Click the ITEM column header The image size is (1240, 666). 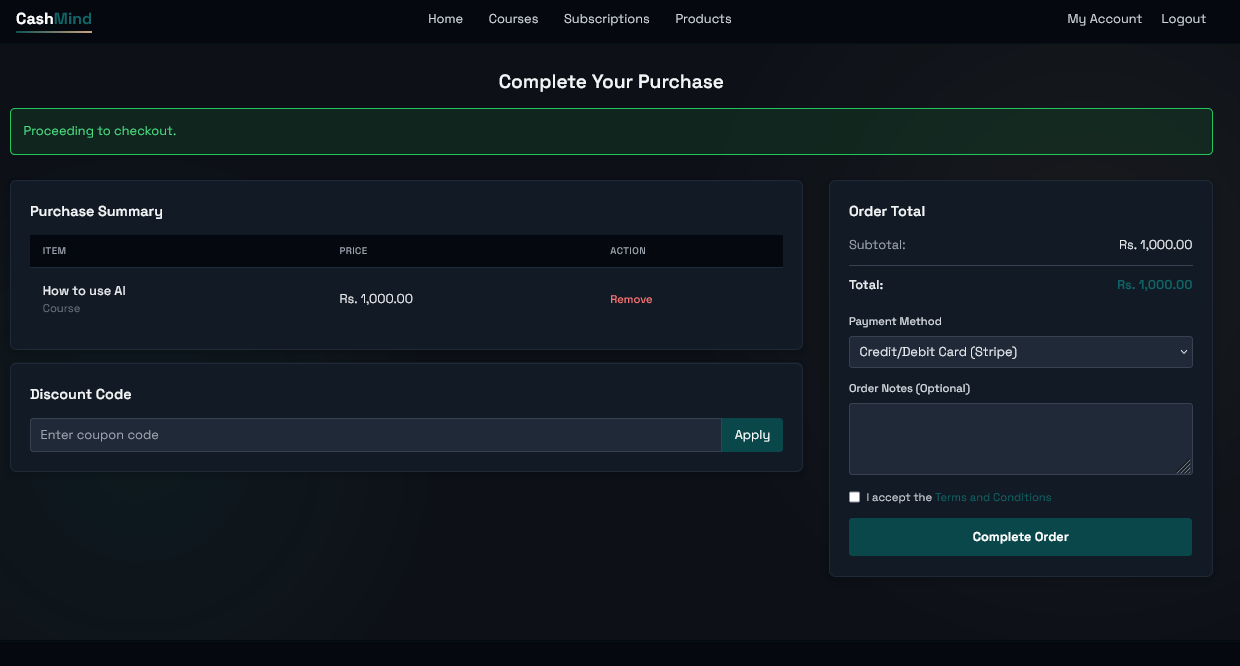point(54,251)
